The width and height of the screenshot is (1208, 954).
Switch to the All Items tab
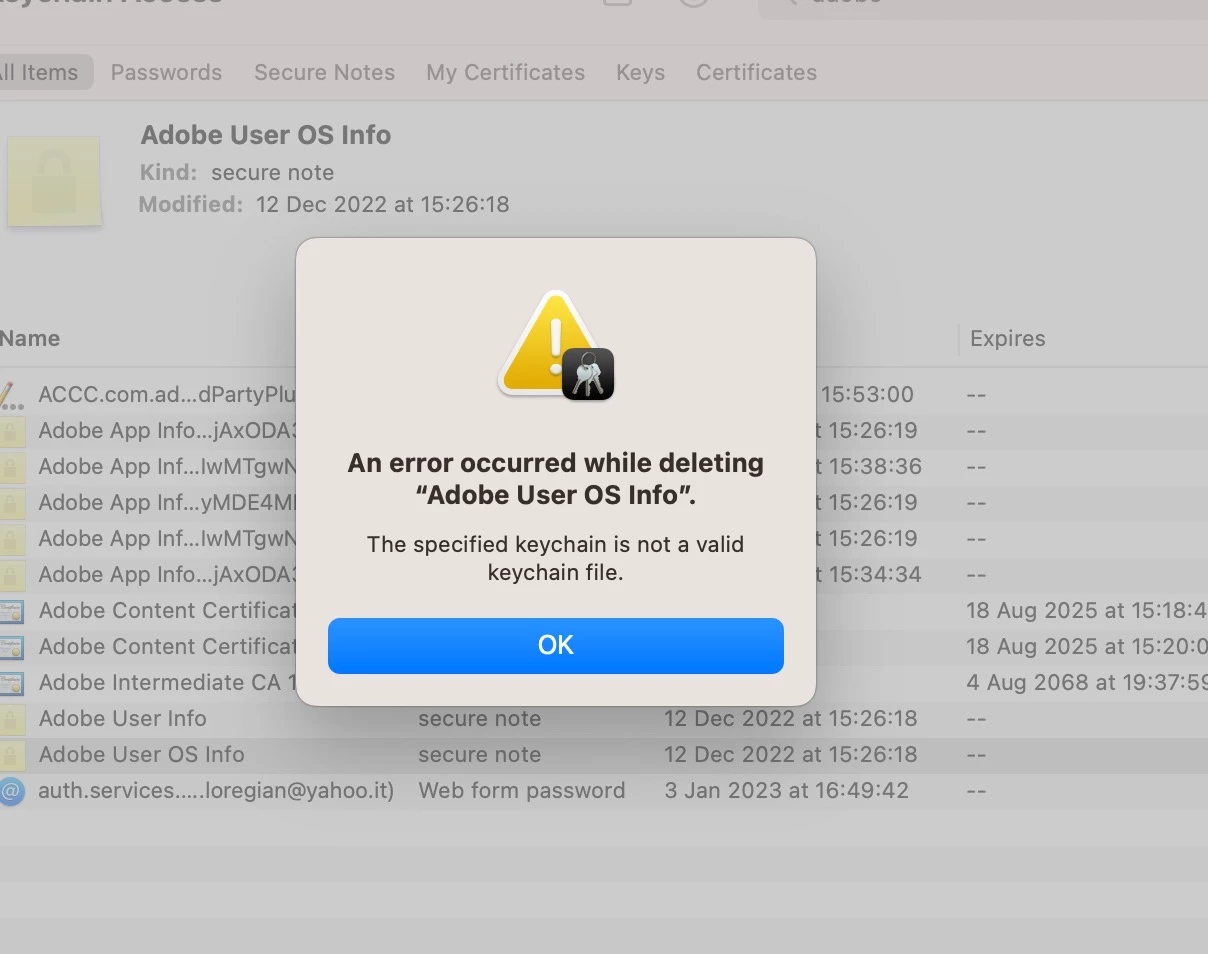39,72
